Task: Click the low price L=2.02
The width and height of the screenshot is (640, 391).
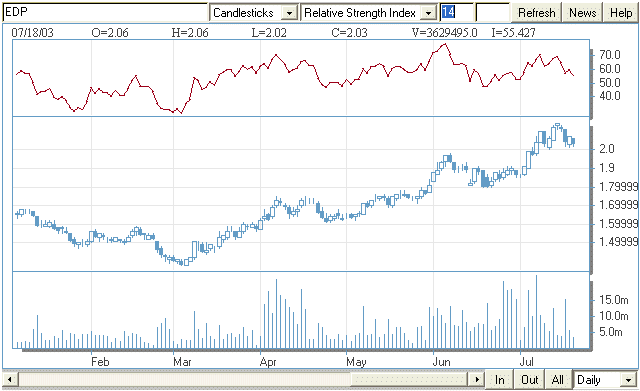Action: click(x=269, y=33)
